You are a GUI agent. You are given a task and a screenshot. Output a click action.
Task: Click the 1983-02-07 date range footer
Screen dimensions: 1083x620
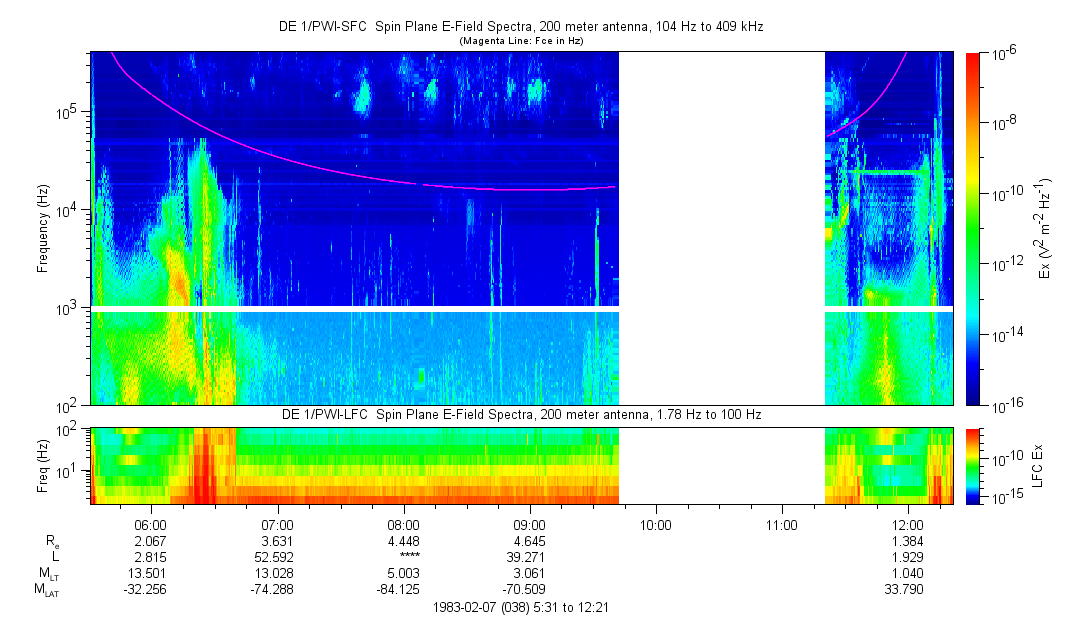[x=521, y=607]
